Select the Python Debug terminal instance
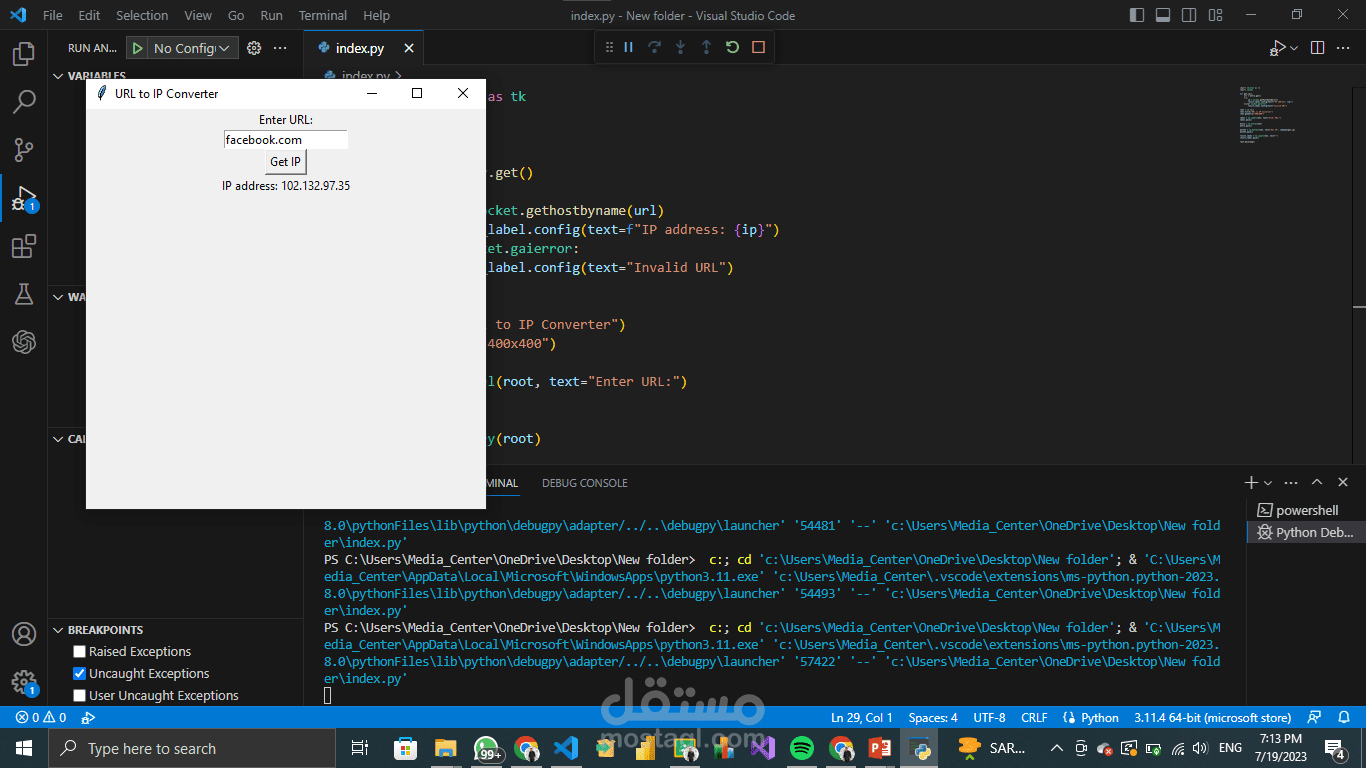The width and height of the screenshot is (1366, 768). pos(1306,532)
